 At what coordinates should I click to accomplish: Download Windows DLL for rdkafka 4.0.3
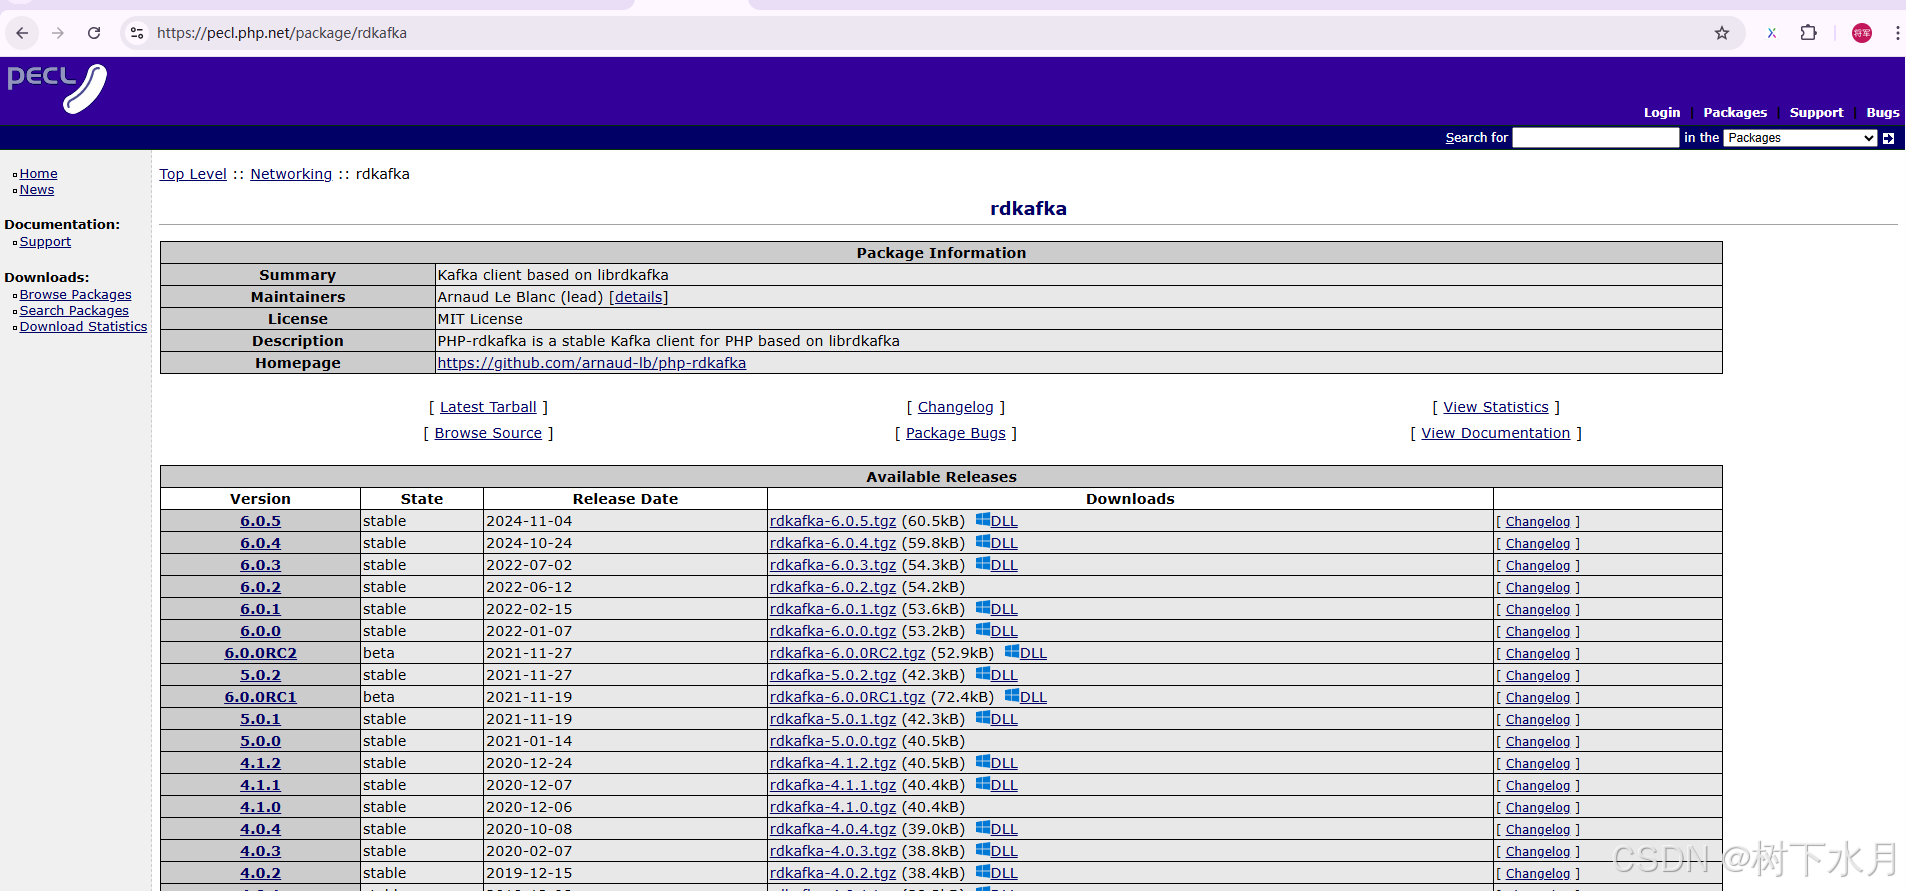(x=996, y=851)
